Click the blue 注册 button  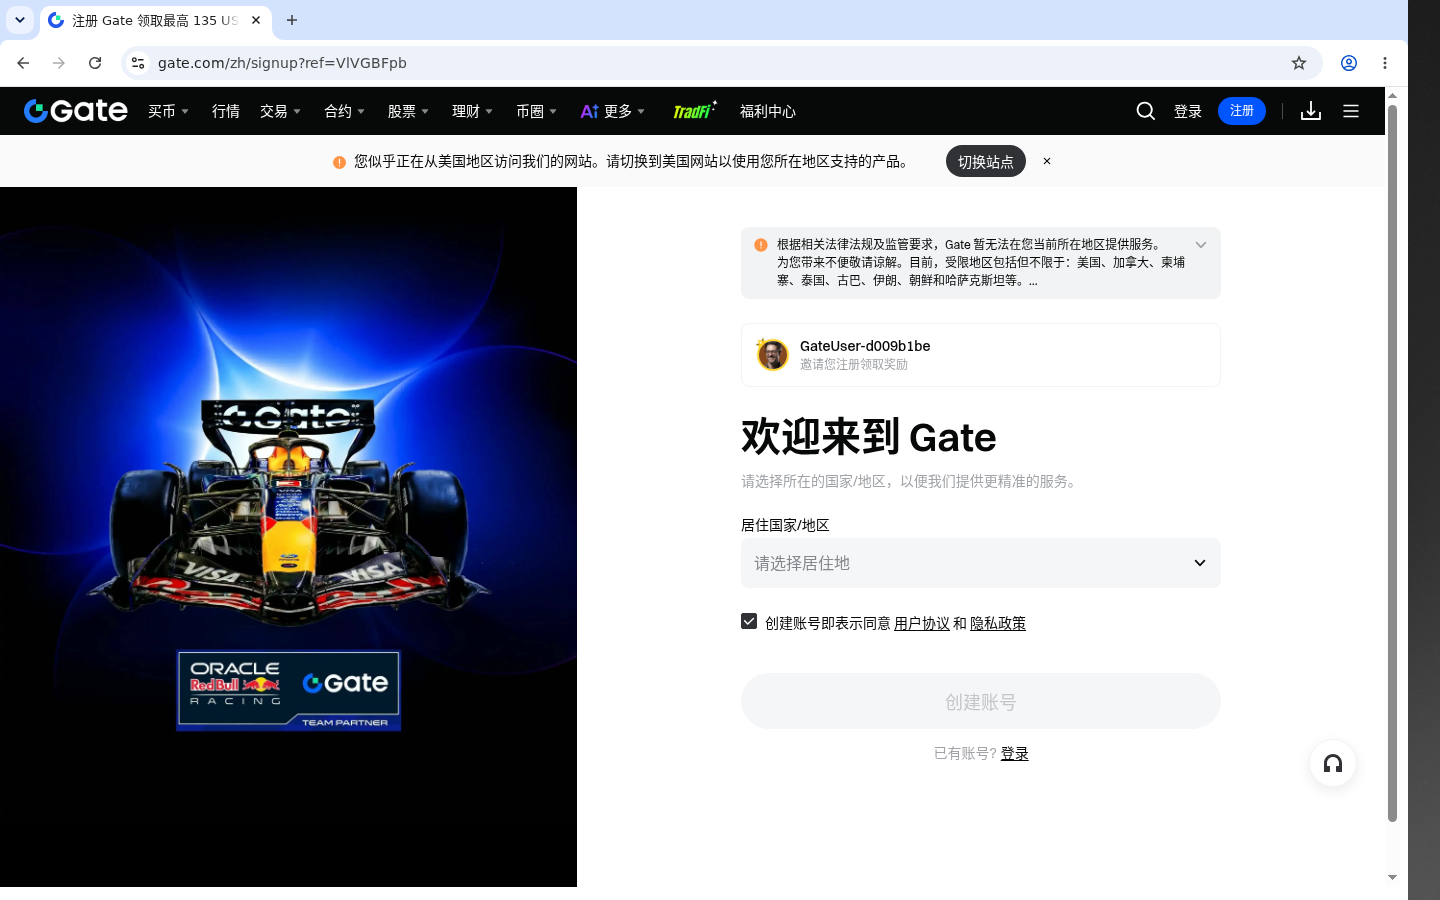[x=1242, y=111]
